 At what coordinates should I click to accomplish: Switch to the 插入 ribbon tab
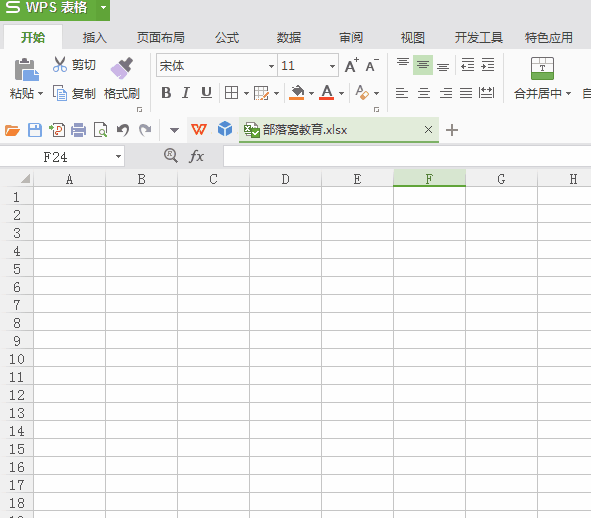tap(95, 37)
